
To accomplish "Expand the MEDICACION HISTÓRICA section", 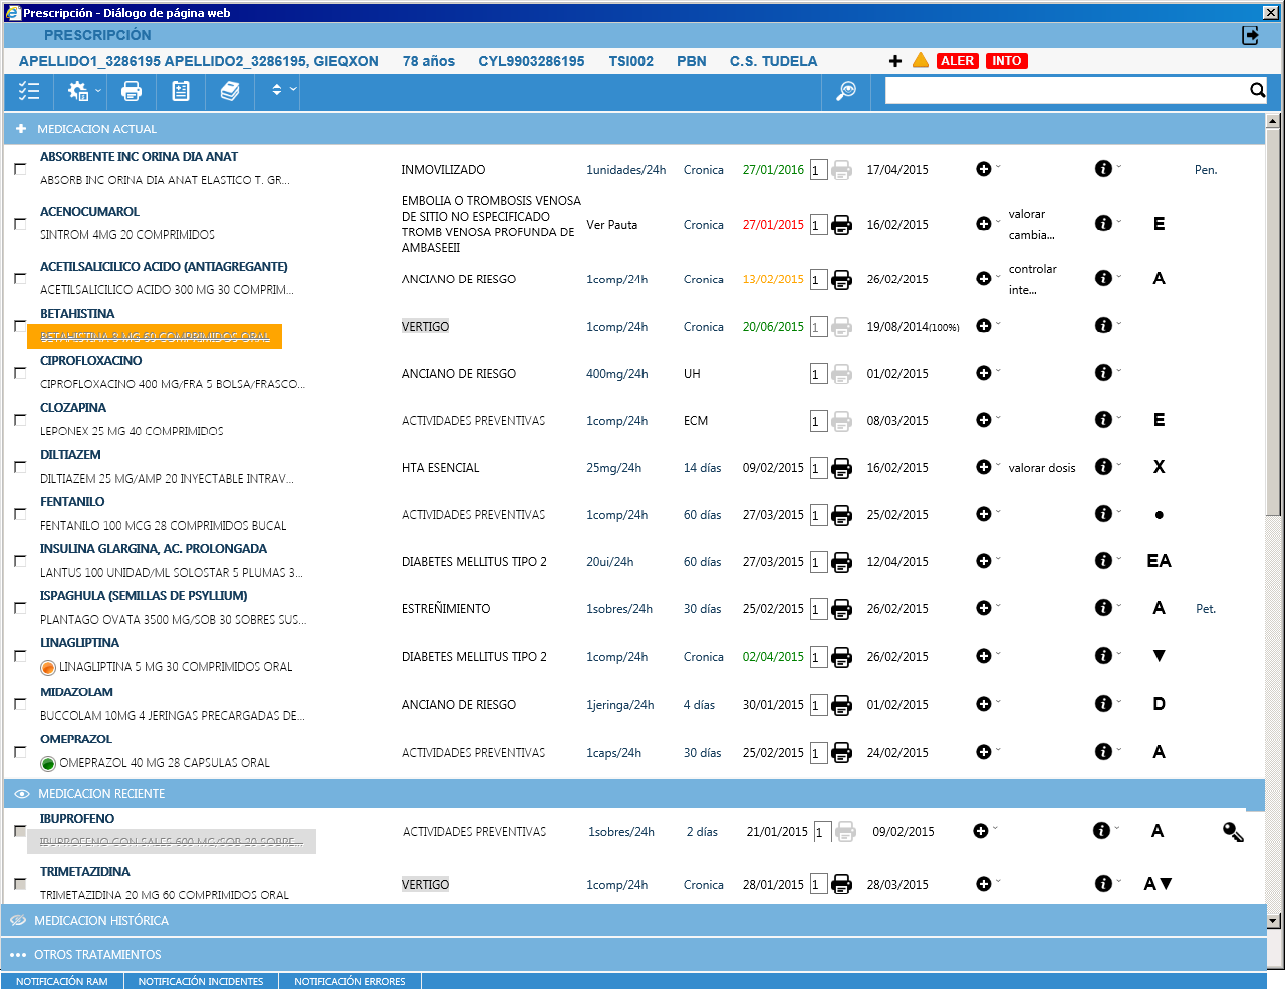I will 101,921.
